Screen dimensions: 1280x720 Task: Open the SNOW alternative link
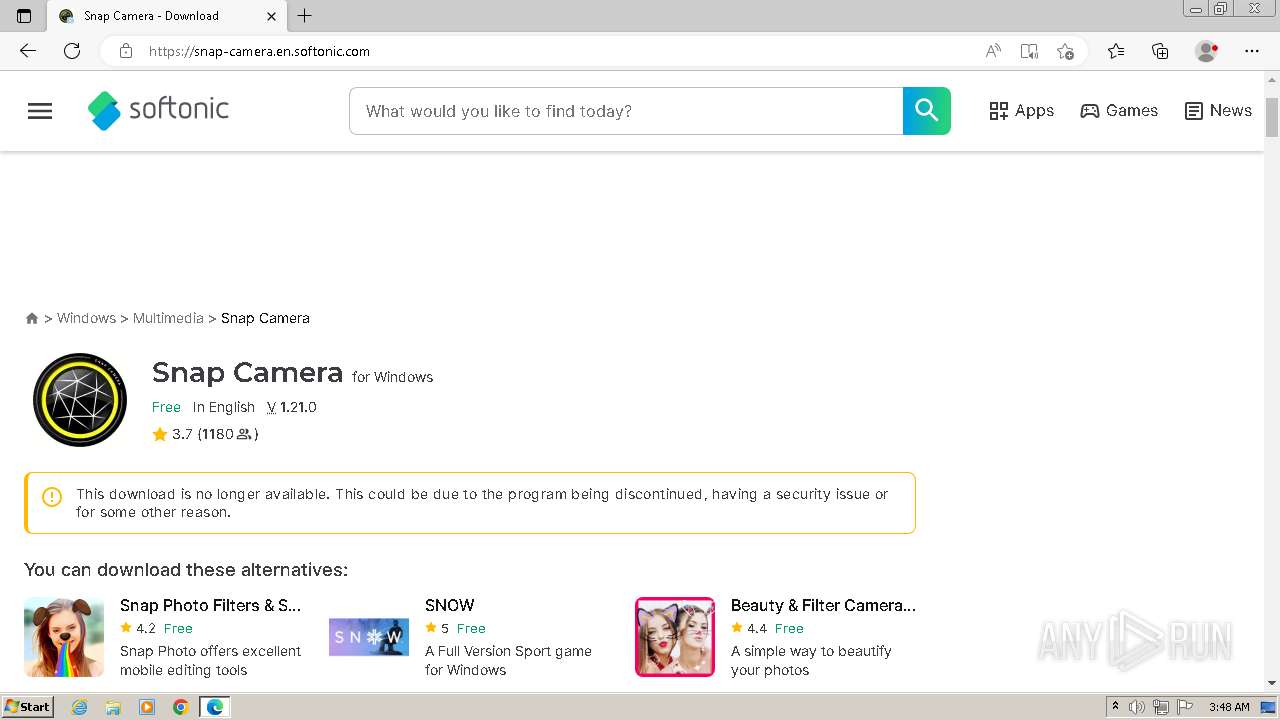449,605
